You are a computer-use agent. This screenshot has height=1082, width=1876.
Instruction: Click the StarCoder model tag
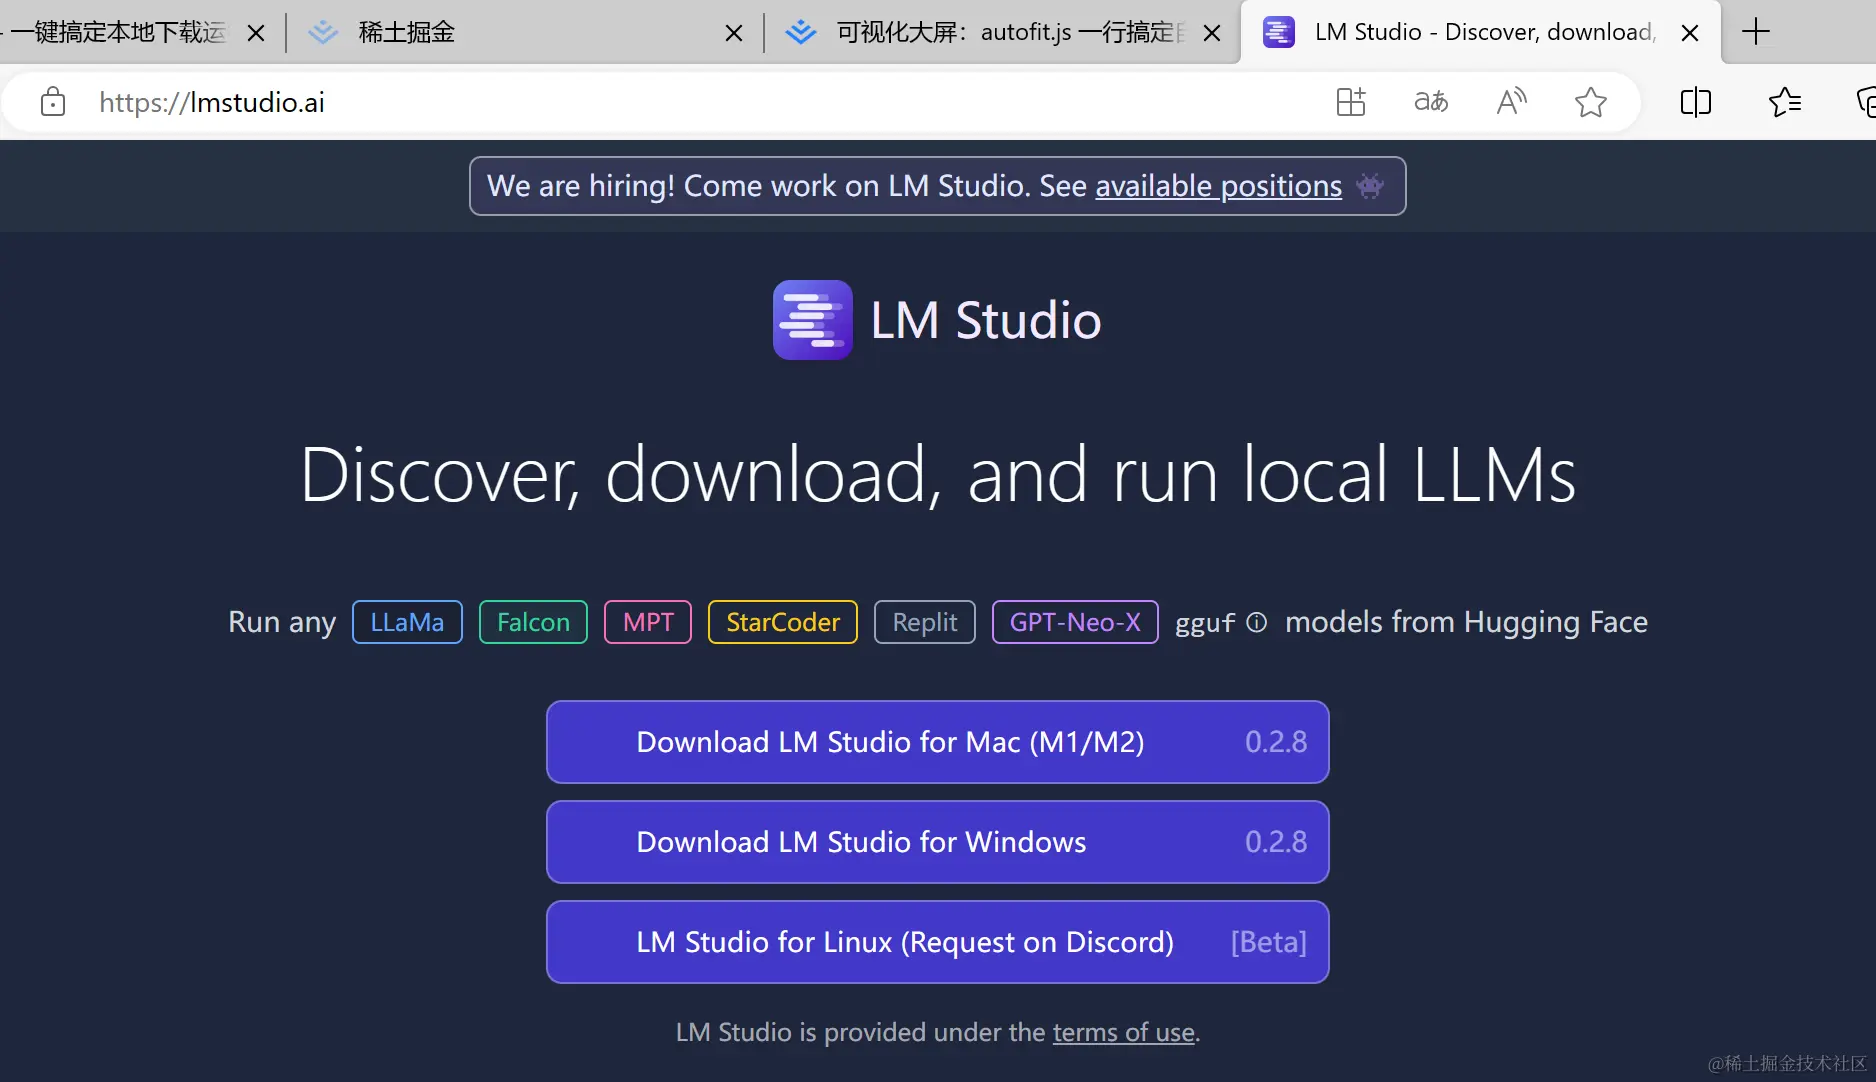(x=783, y=622)
